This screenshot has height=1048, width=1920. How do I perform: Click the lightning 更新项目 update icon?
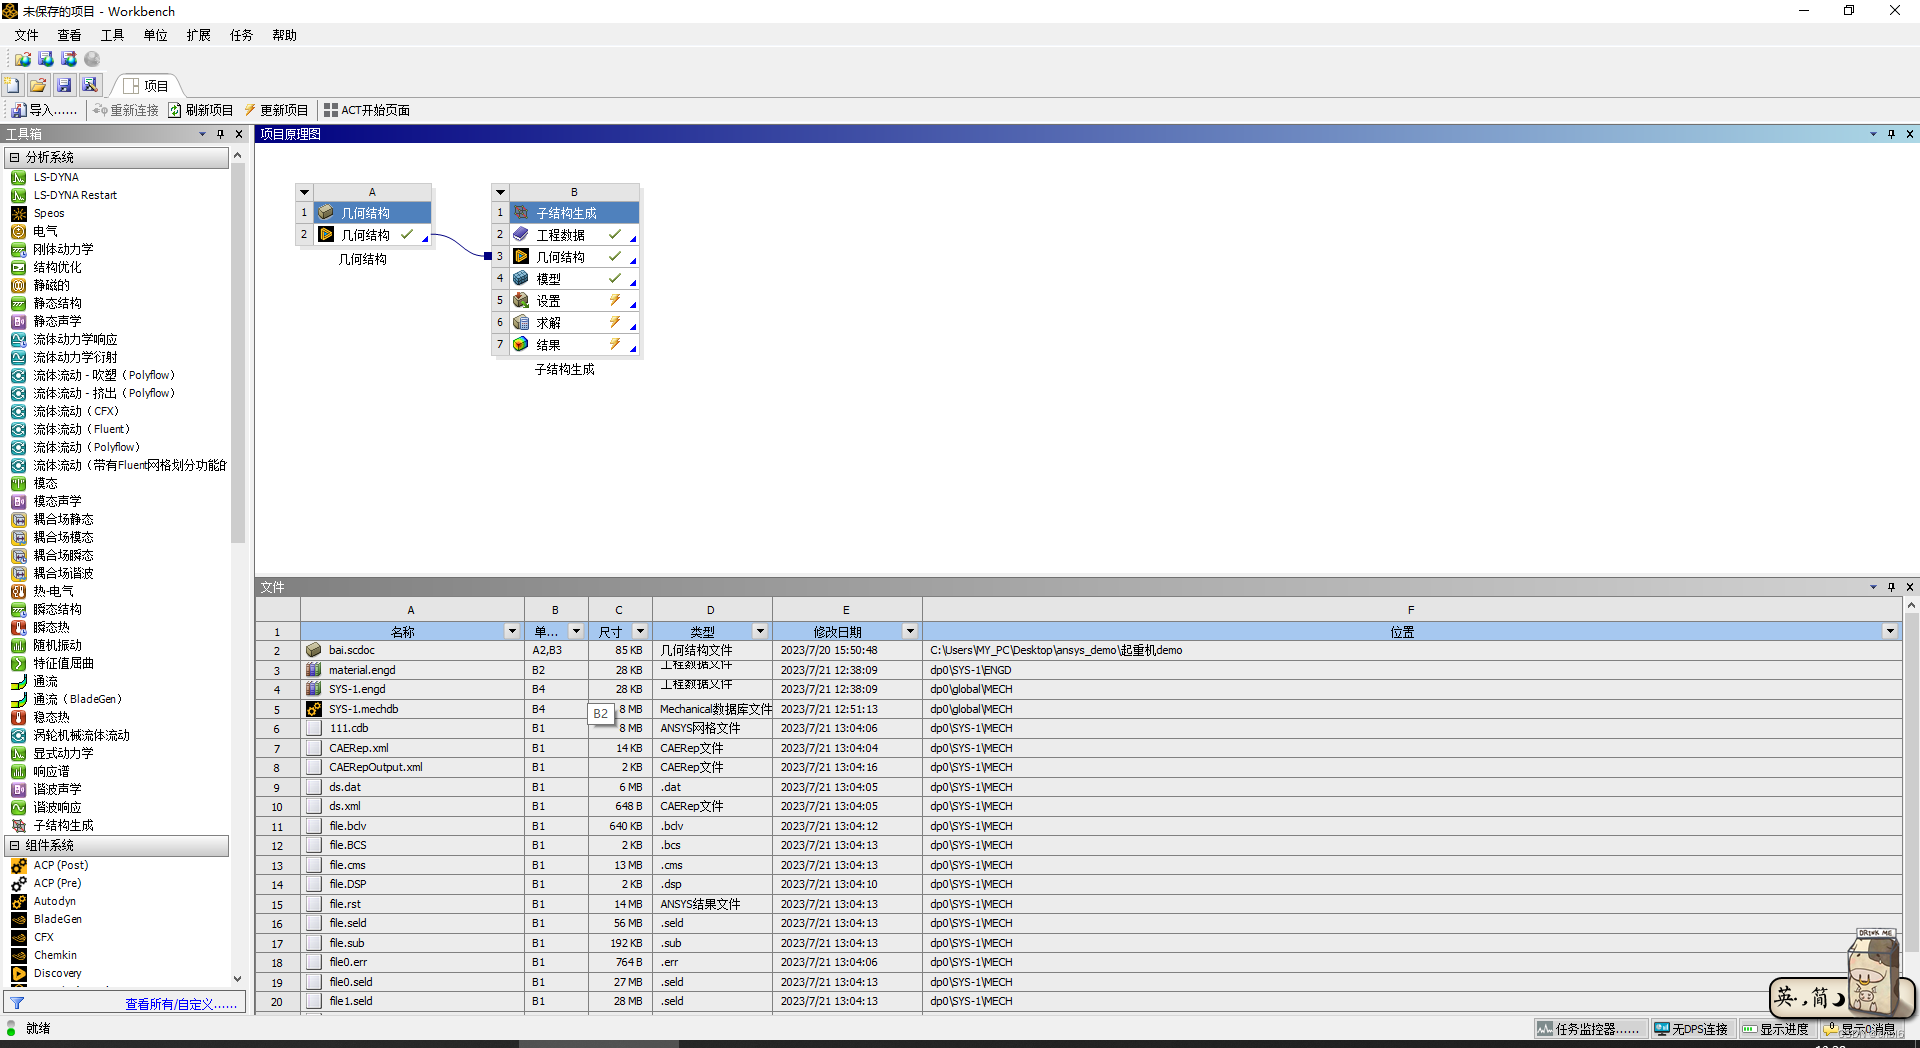tap(249, 110)
